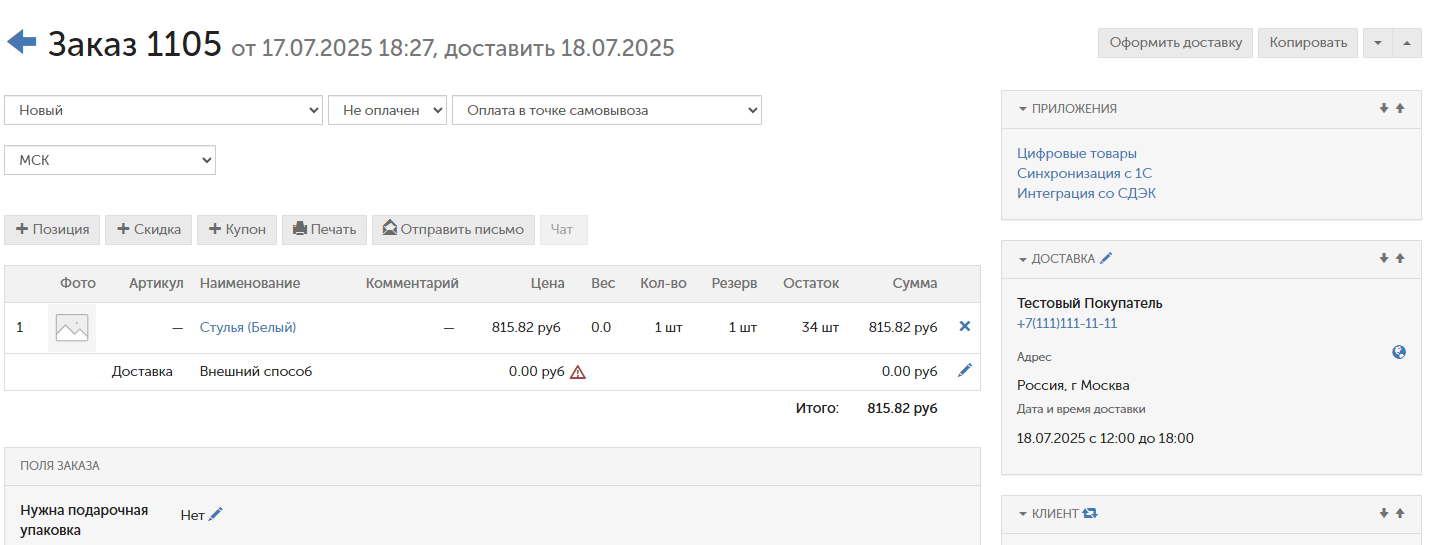The height and width of the screenshot is (545, 1436).
Task: Click the Оформить доставку button
Action: click(1175, 43)
